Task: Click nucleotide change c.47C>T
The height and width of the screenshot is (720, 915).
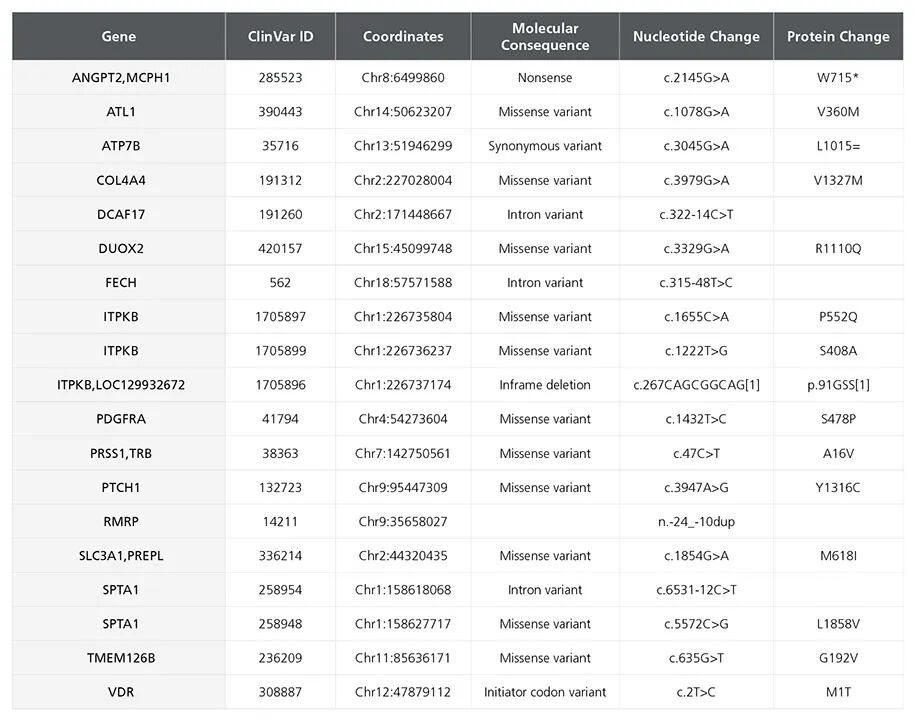Action: (x=696, y=453)
